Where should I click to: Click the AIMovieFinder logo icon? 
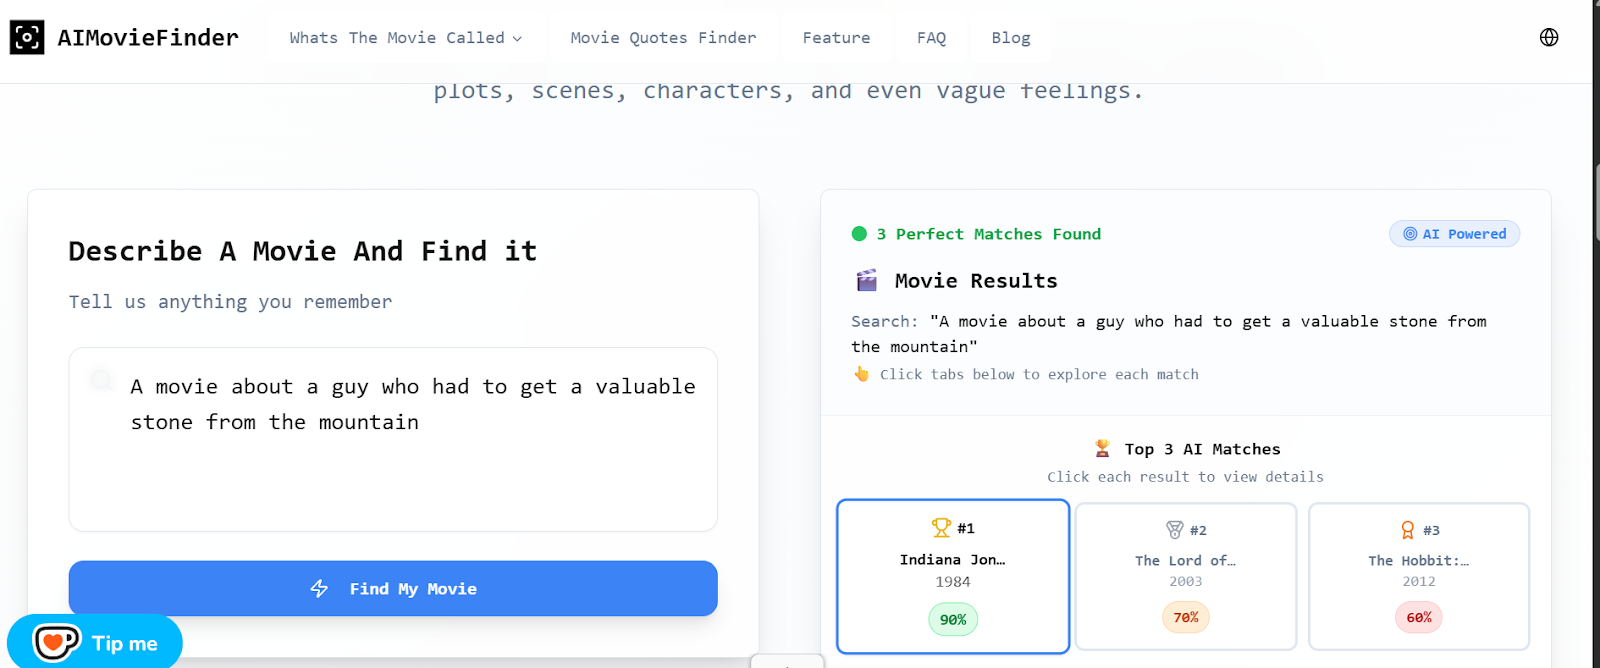[x=27, y=38]
